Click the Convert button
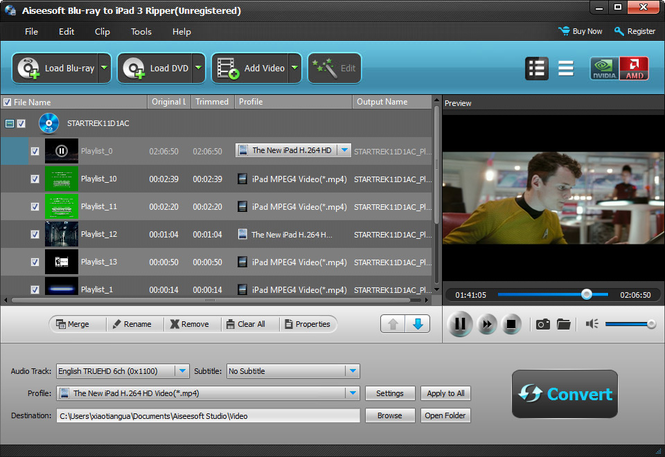665x457 pixels. point(565,394)
